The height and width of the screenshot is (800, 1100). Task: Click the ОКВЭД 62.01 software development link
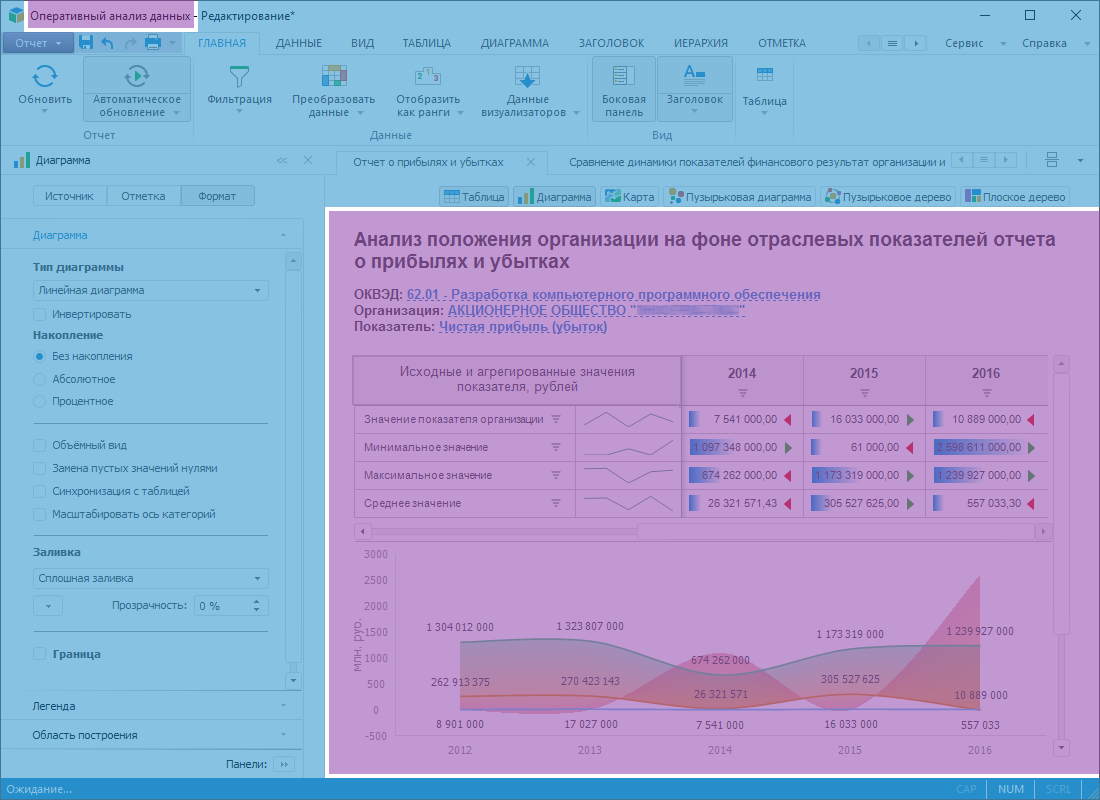pos(613,294)
